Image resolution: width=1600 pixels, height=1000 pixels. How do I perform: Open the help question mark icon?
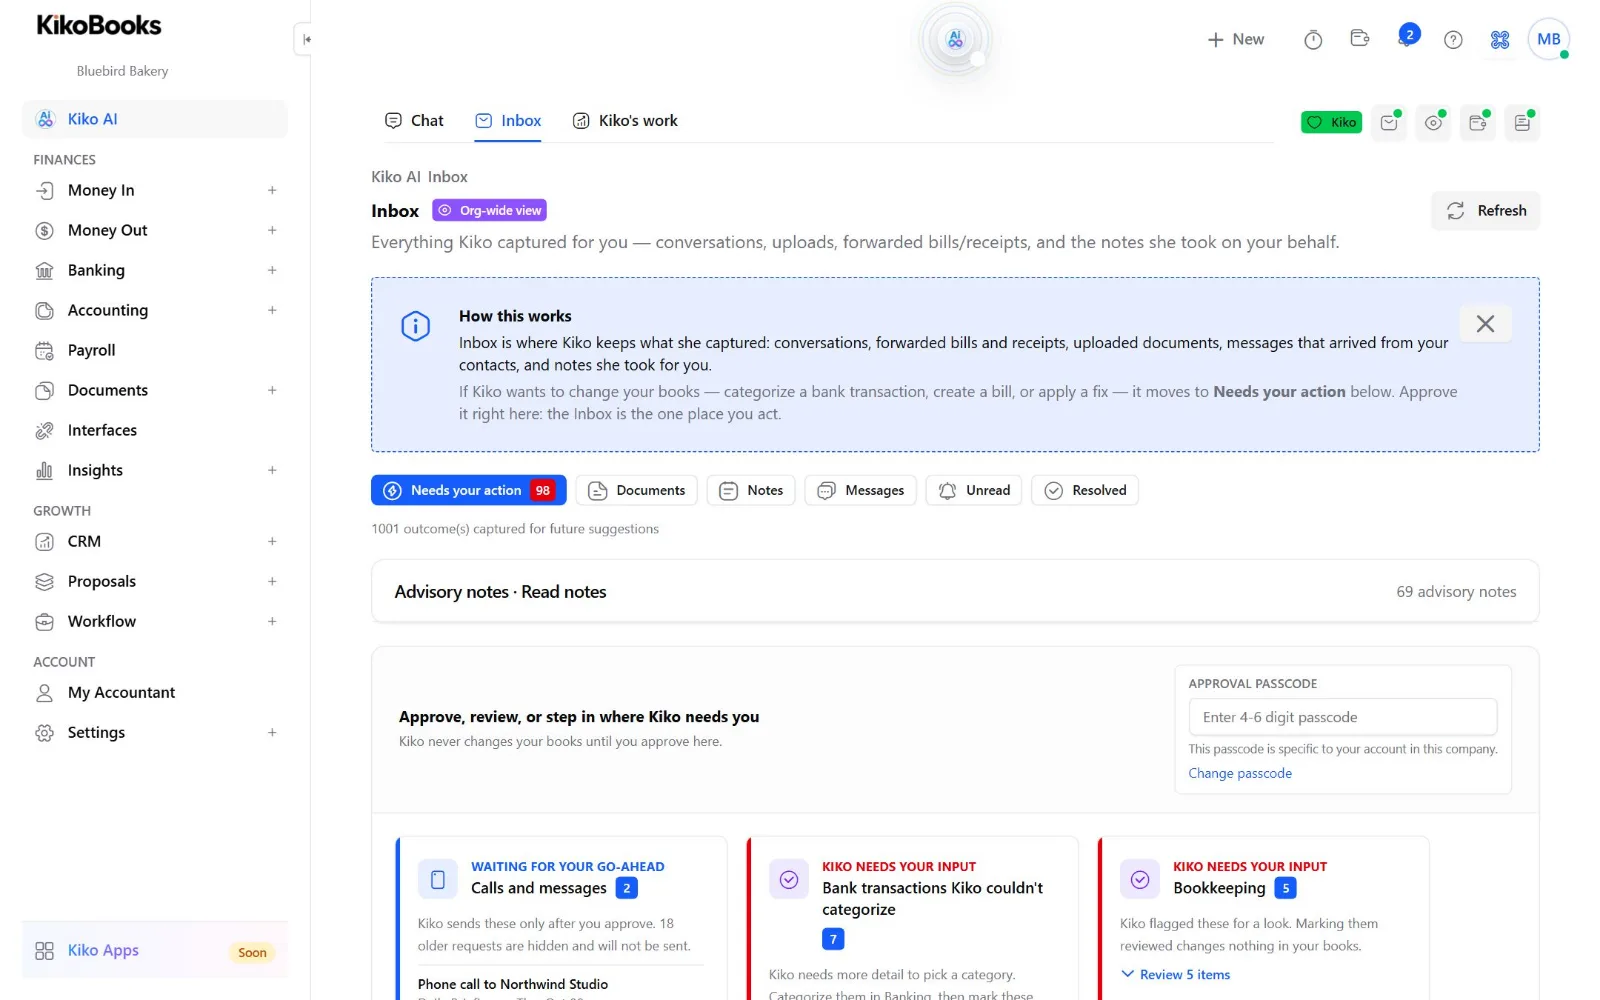point(1453,39)
